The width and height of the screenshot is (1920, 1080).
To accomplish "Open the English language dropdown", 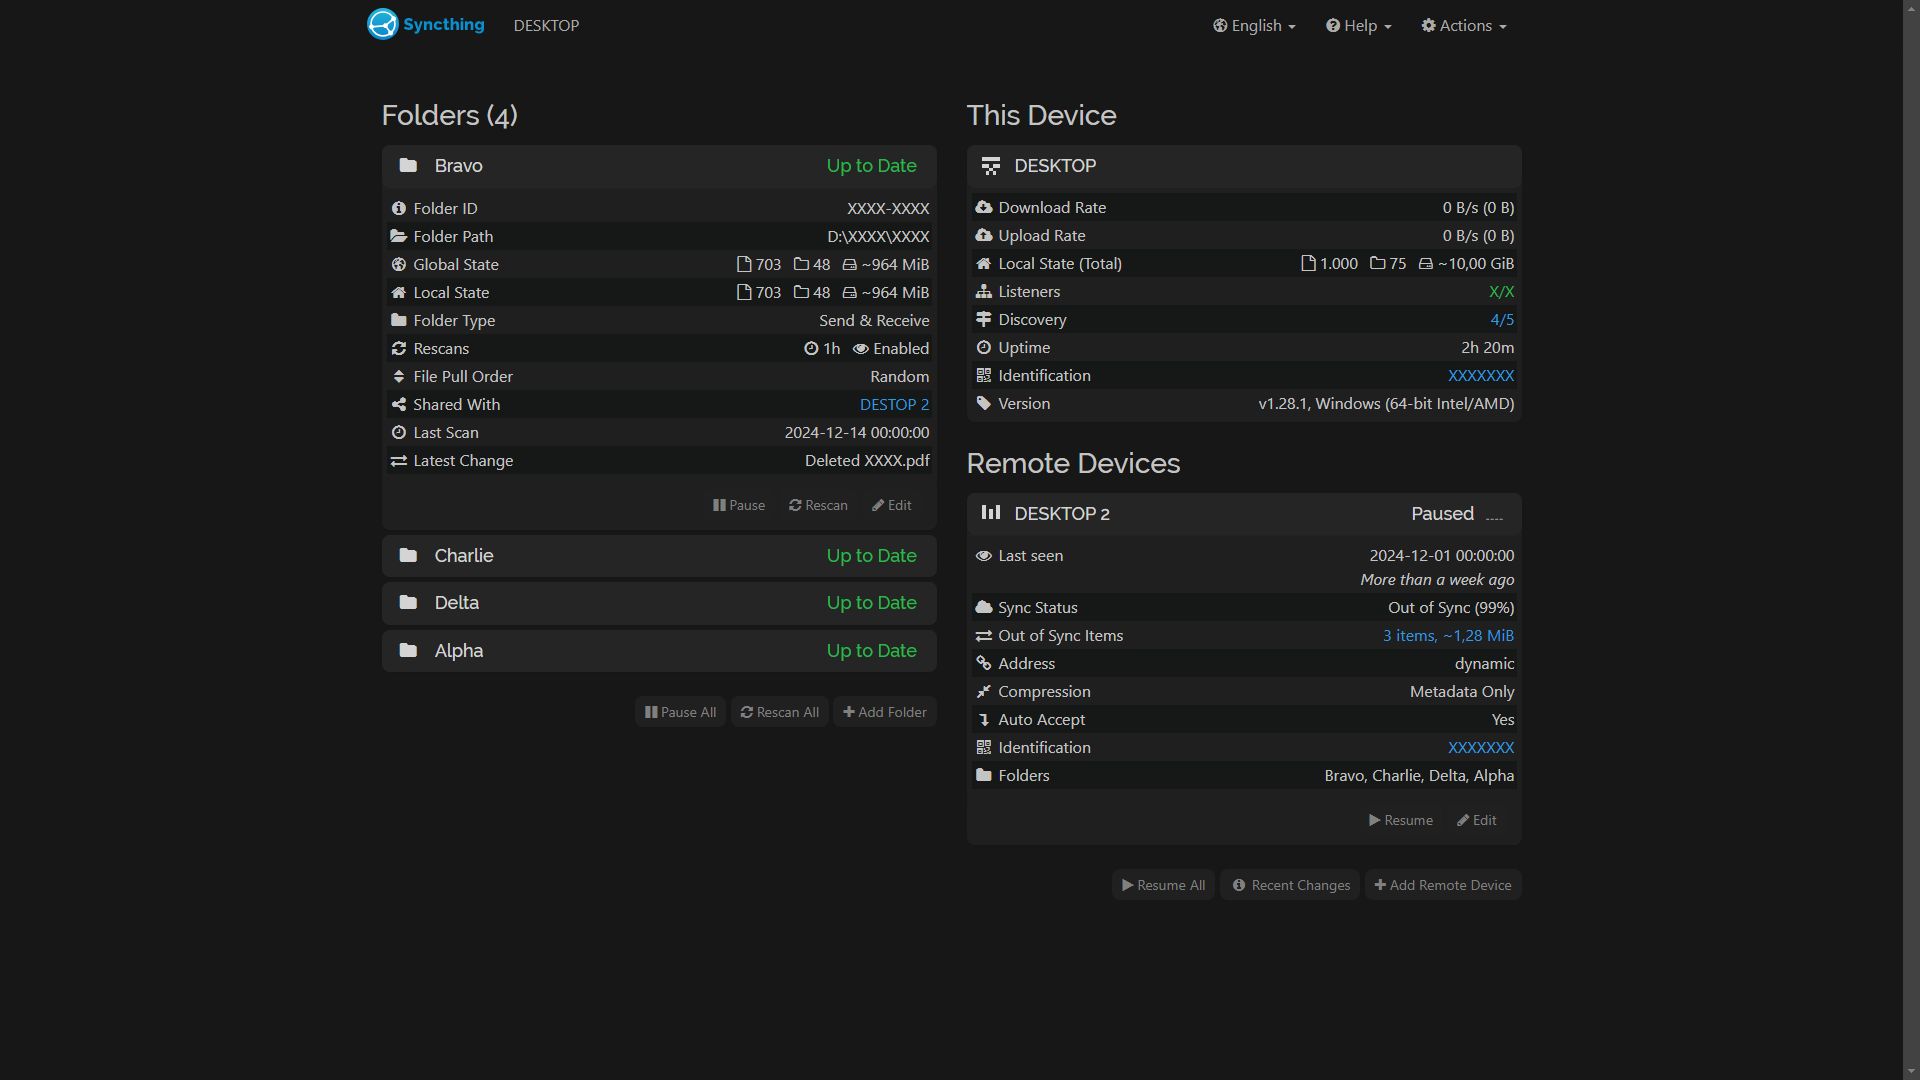I will tap(1254, 25).
